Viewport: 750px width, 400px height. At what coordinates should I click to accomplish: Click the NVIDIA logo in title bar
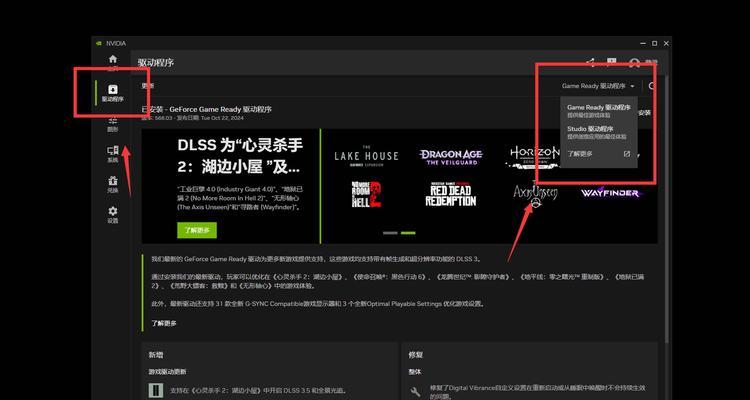(99, 44)
